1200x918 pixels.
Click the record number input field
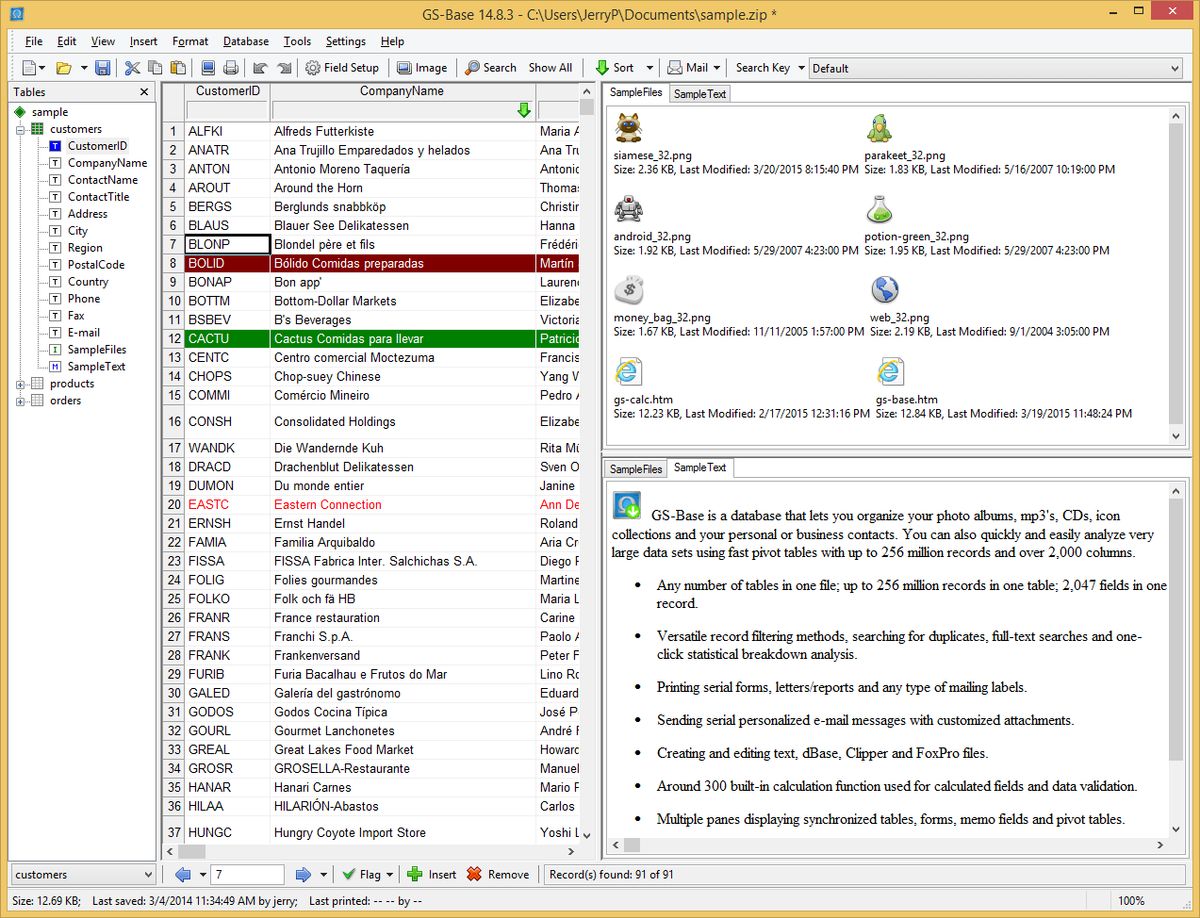[246, 873]
